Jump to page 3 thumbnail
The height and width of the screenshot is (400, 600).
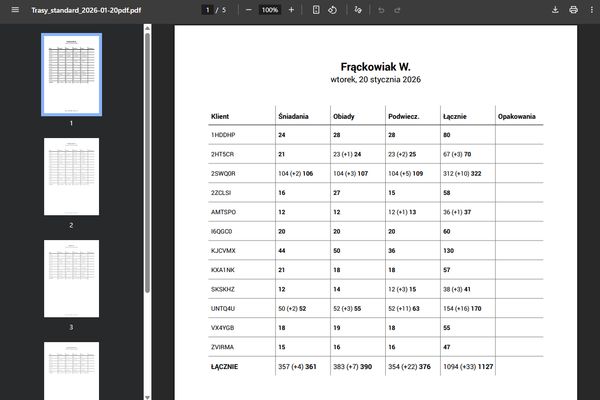(71, 278)
